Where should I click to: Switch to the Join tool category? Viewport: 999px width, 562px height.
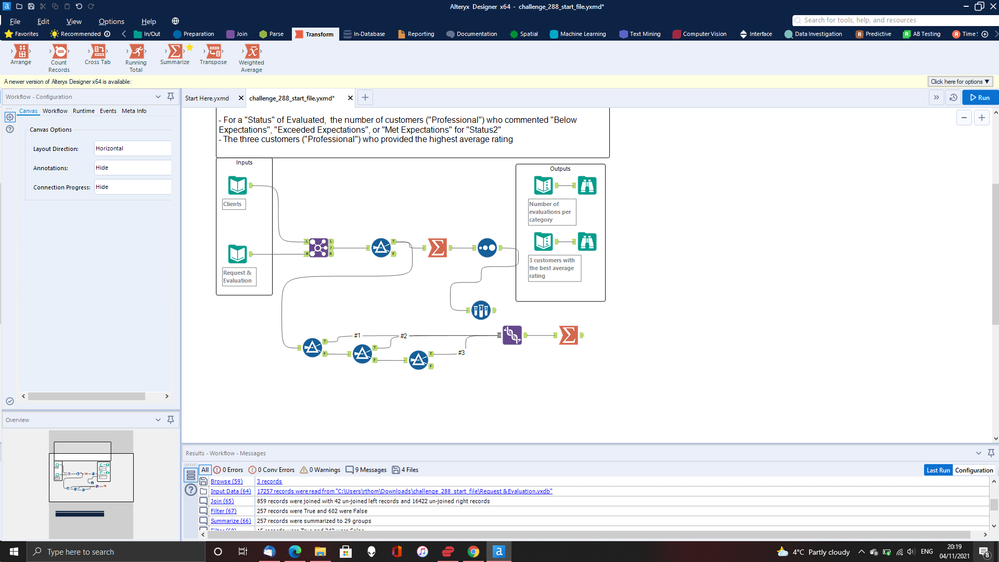tap(236, 34)
